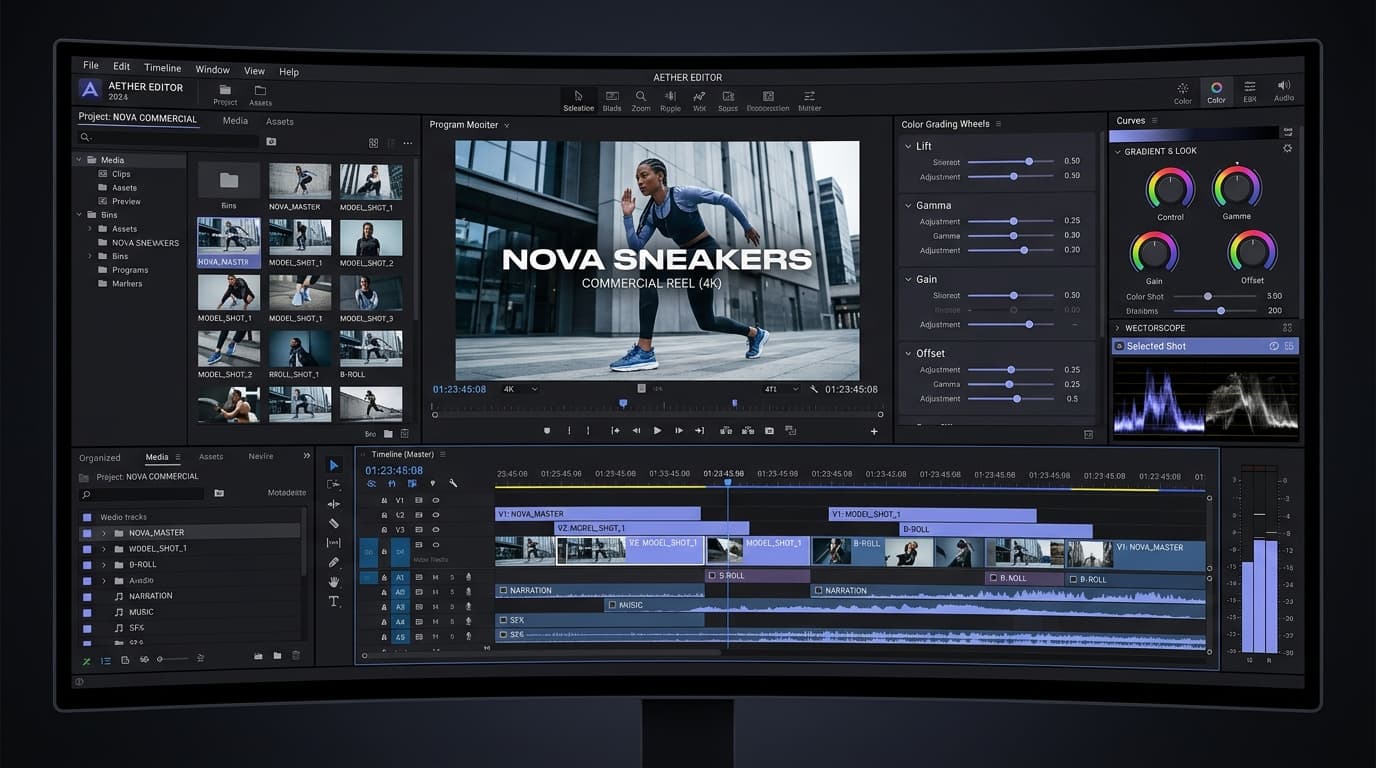Collapse the GRADIENT S LOOK section

pyautogui.click(x=1118, y=151)
